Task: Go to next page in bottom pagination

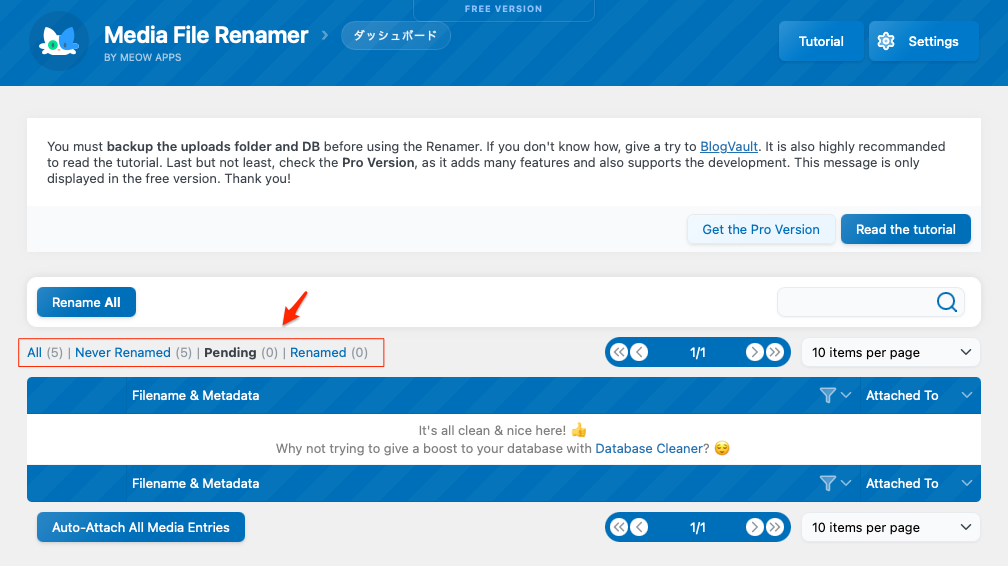Action: 755,527
